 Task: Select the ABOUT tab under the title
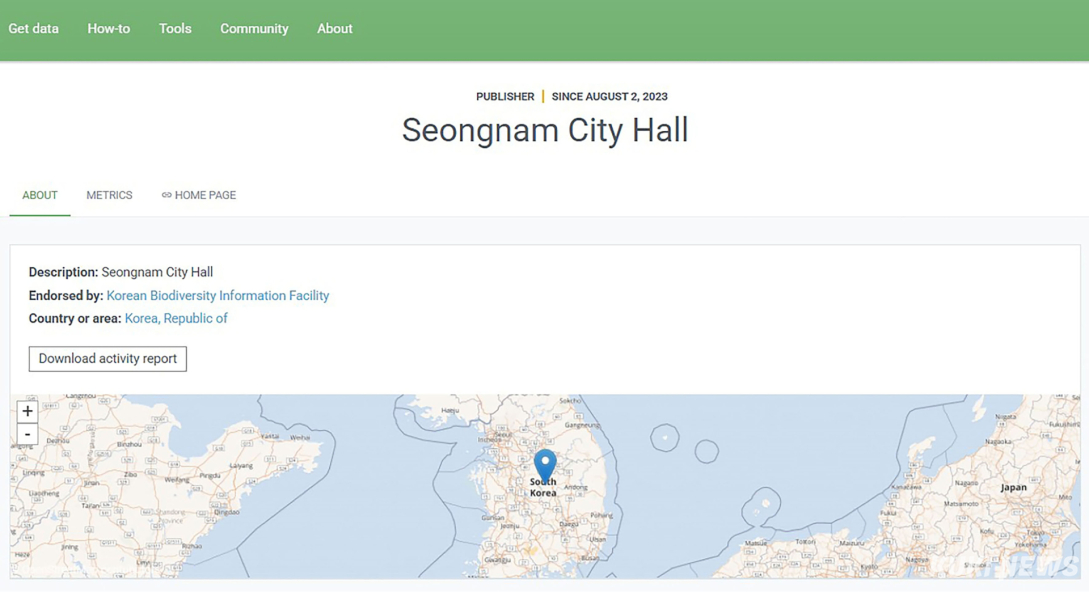(40, 195)
